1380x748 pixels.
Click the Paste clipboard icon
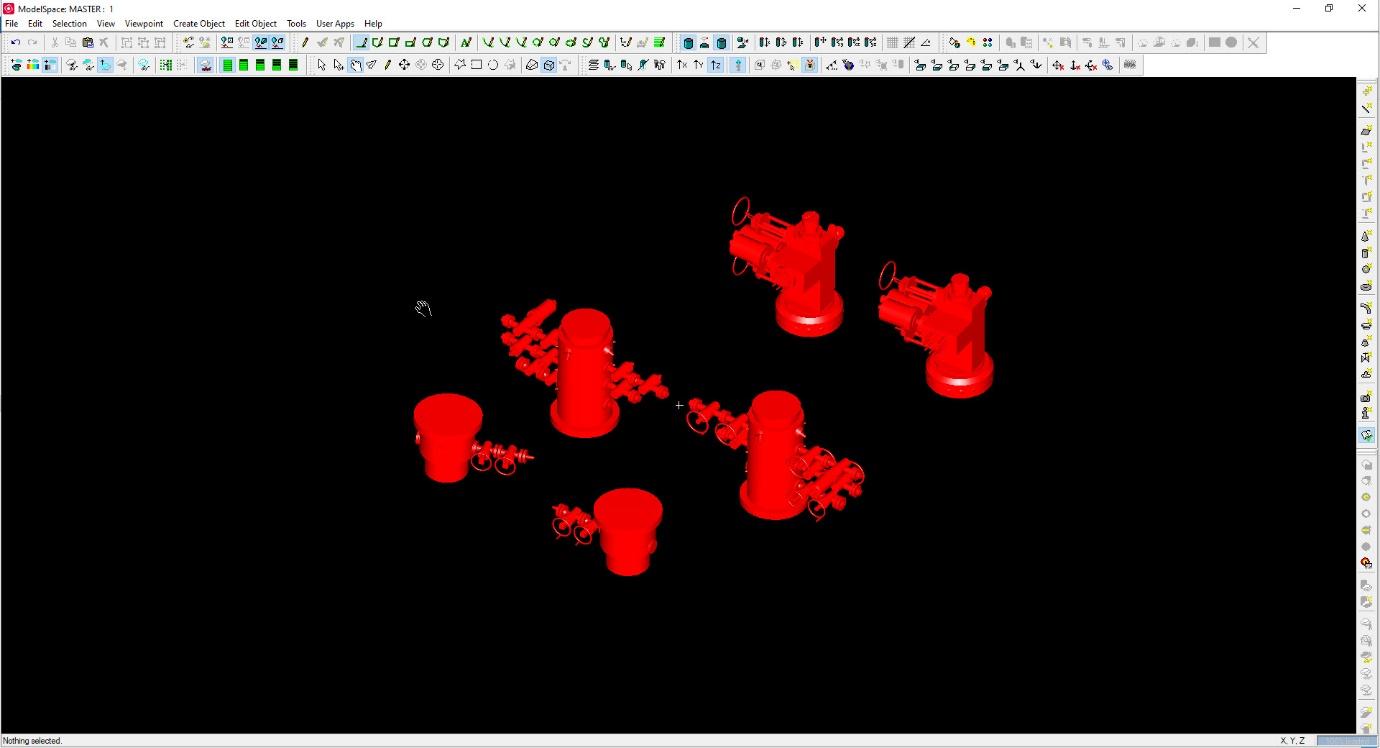click(x=87, y=43)
